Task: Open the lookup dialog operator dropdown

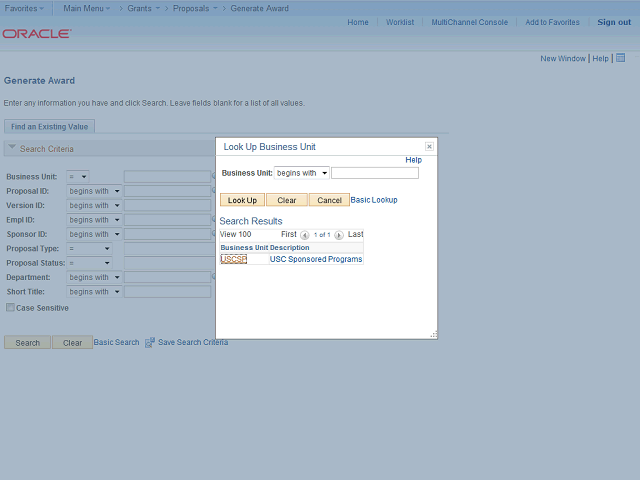Action: (x=302, y=173)
